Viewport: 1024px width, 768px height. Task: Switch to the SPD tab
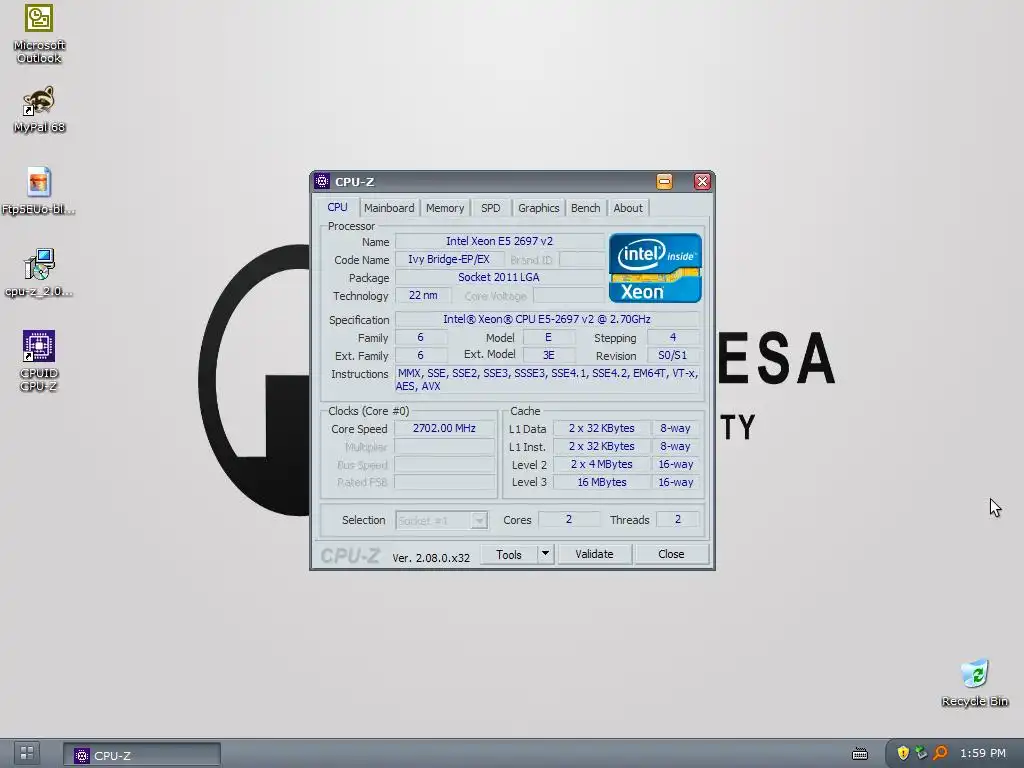pyautogui.click(x=490, y=208)
